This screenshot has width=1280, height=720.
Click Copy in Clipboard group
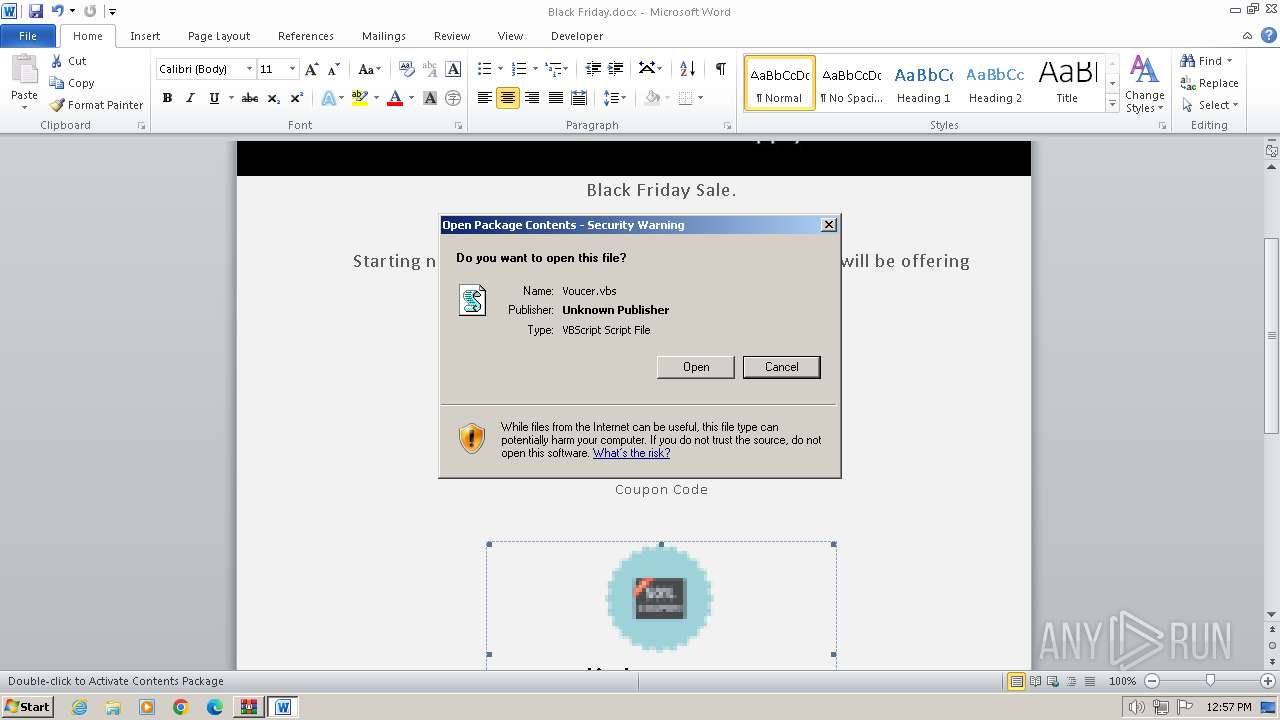pos(72,83)
